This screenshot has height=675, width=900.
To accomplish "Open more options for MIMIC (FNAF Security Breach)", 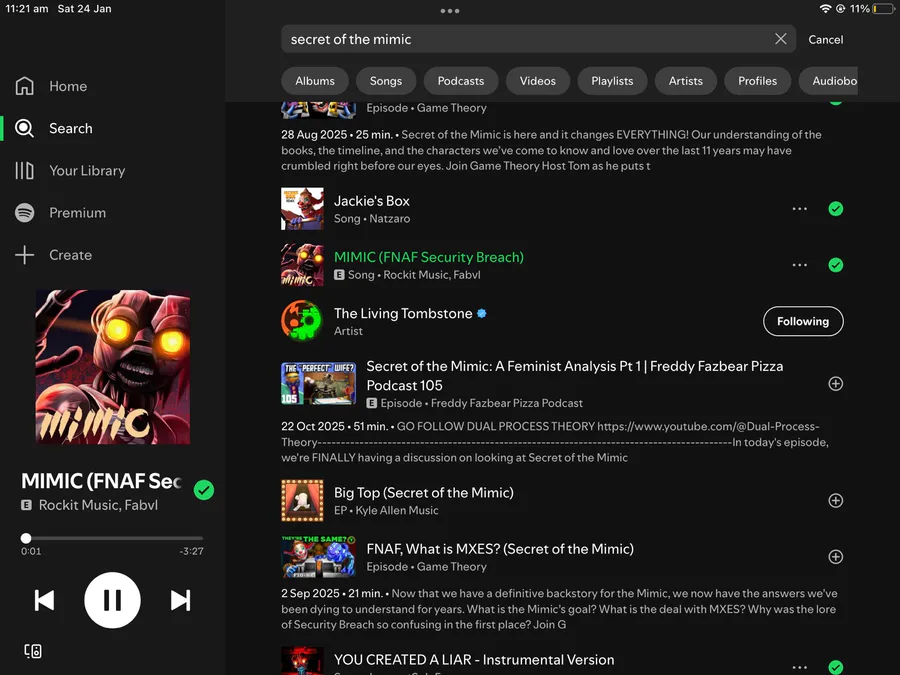I will (x=800, y=265).
